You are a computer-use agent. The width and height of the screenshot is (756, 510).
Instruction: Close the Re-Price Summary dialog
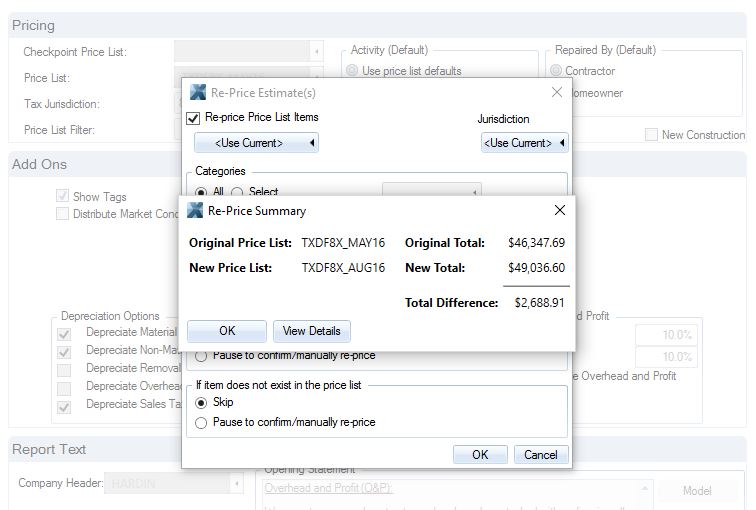click(x=559, y=211)
